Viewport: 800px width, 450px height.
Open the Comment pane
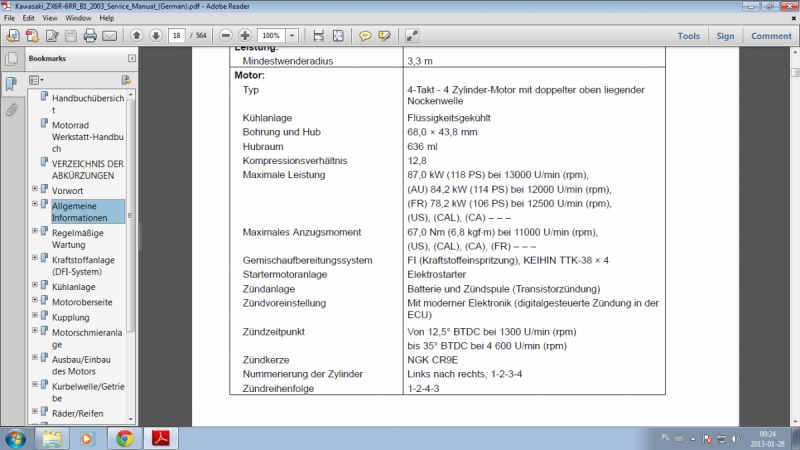click(771, 36)
